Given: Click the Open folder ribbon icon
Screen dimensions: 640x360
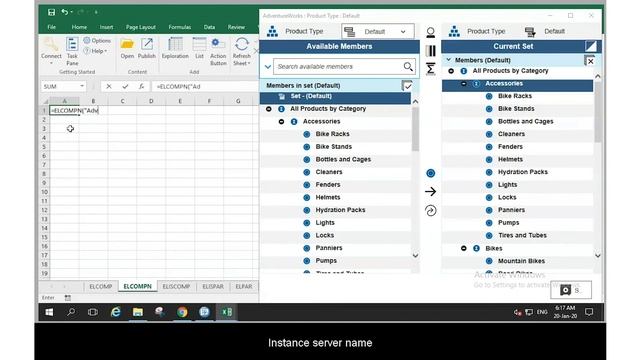Looking at the screenshot, I should coord(127,48).
